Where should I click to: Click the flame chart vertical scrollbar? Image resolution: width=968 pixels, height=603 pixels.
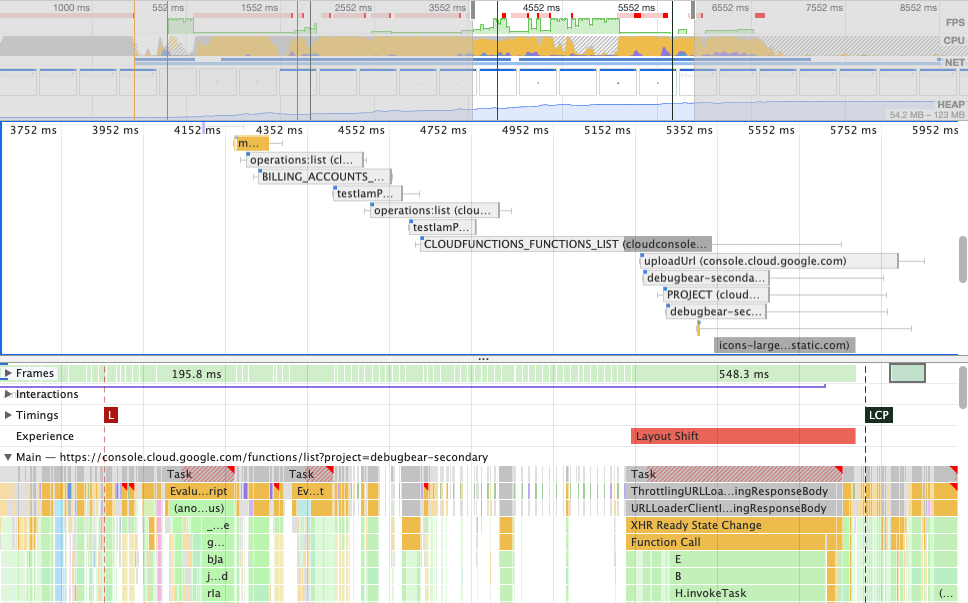[963, 388]
